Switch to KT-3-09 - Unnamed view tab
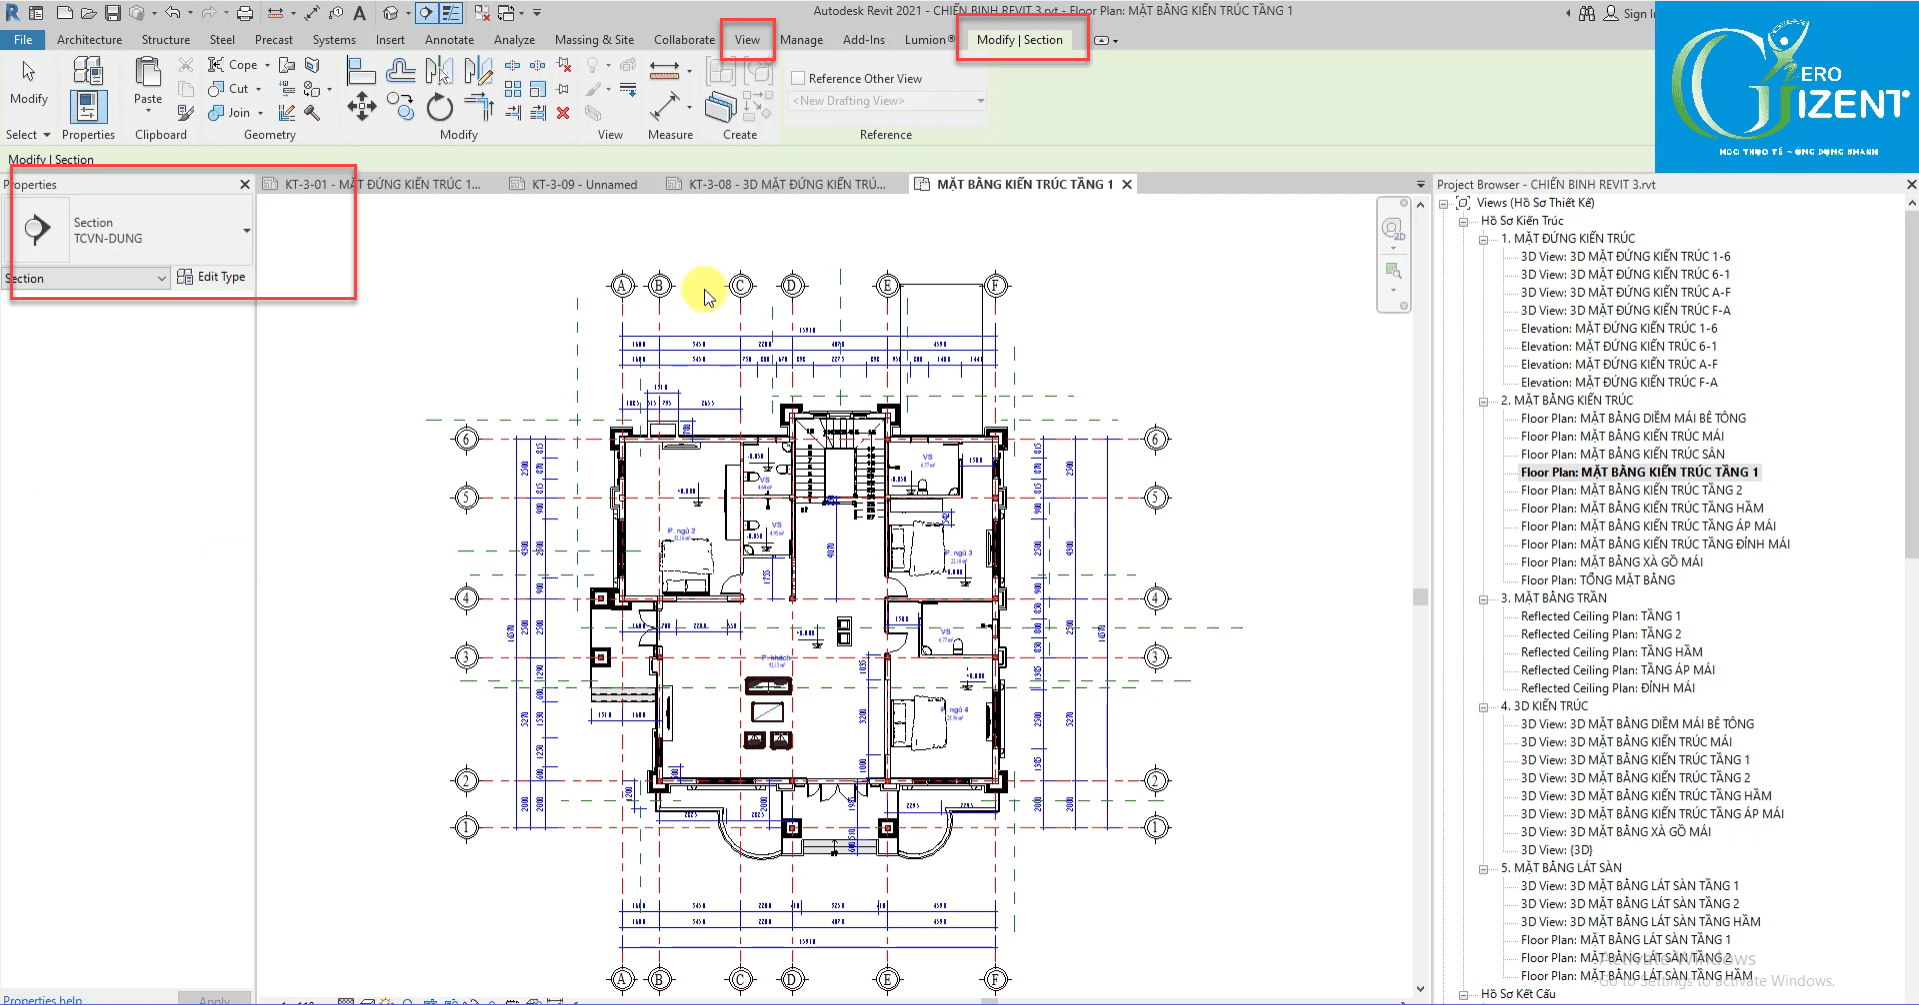The image size is (1919, 1005). pyautogui.click(x=573, y=184)
